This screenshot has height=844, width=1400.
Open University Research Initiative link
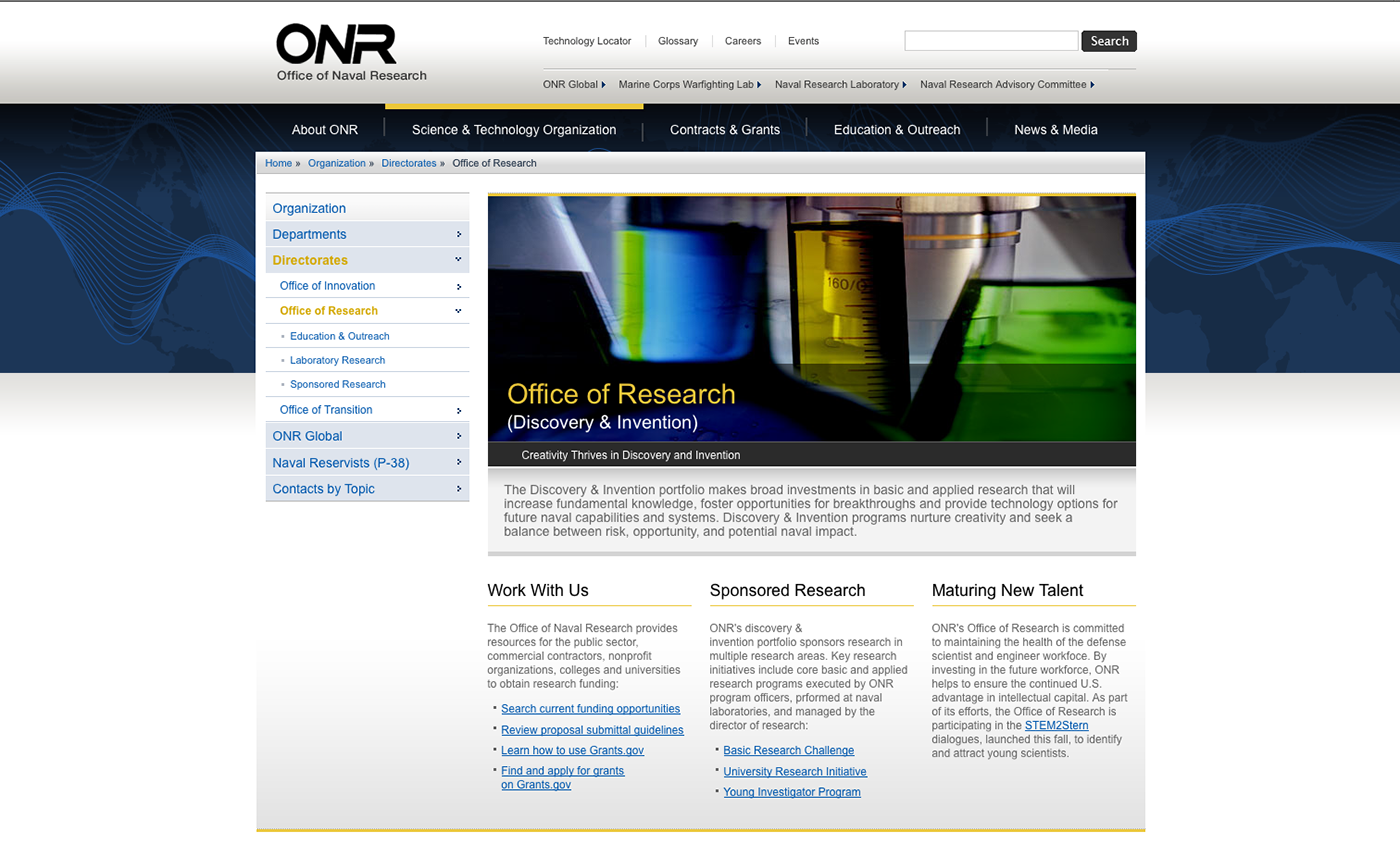(x=795, y=772)
